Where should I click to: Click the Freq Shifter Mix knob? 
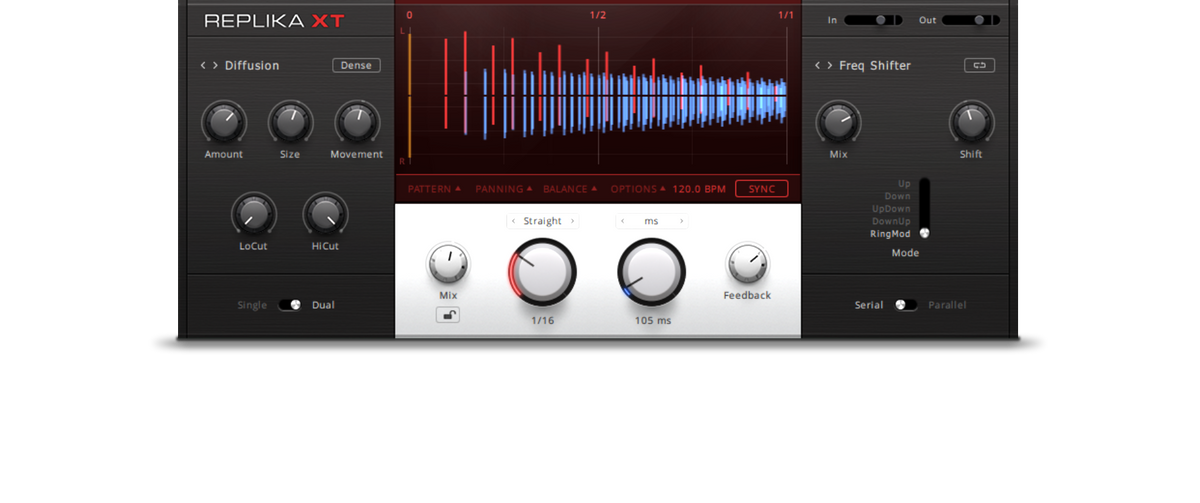838,123
